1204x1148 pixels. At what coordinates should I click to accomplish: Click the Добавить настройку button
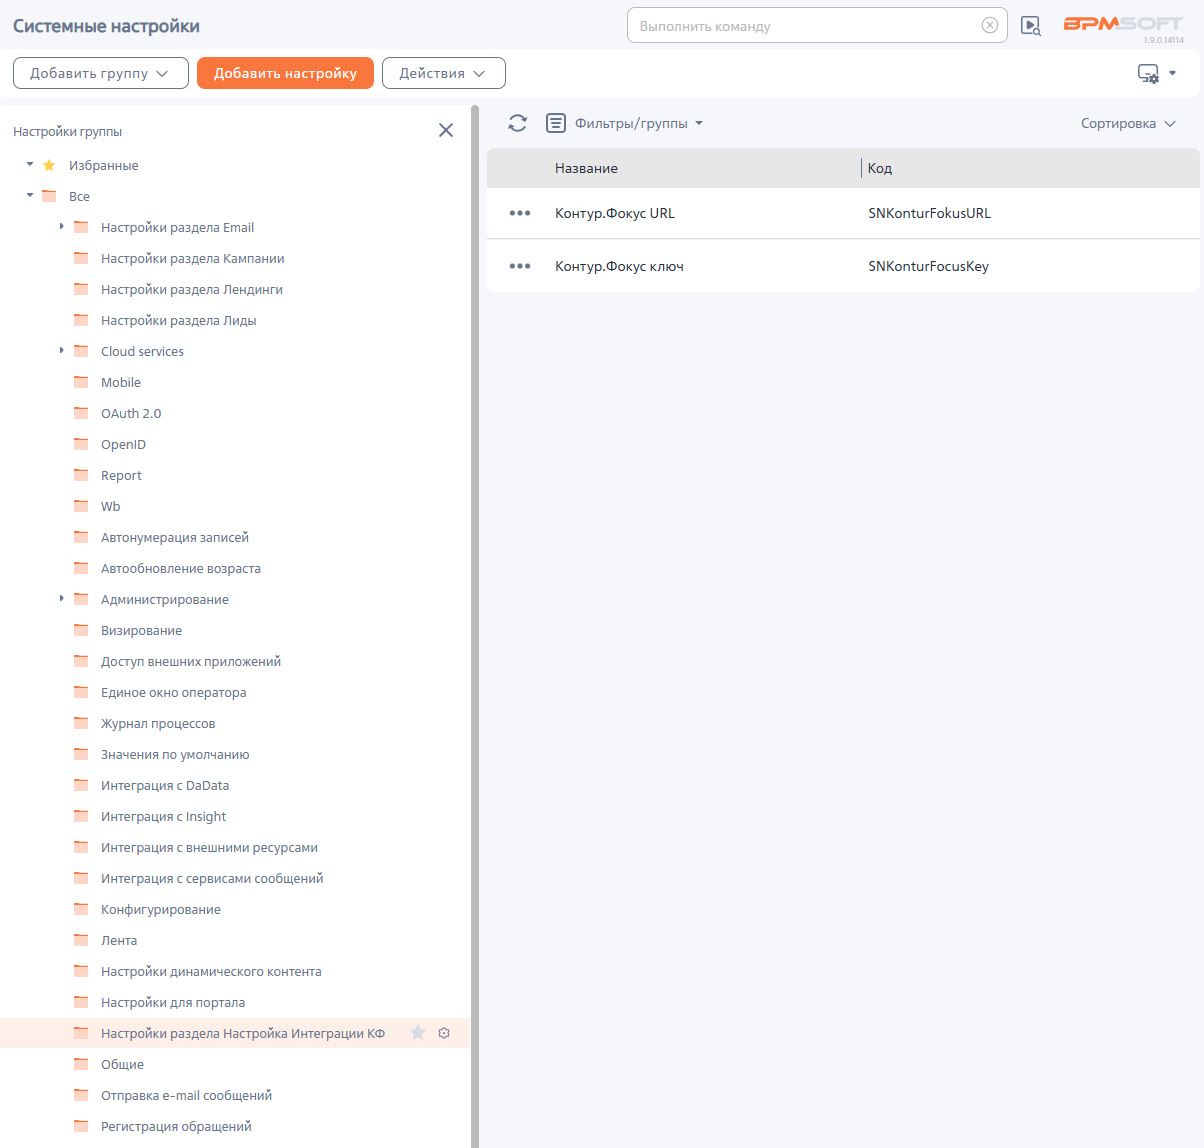(285, 73)
